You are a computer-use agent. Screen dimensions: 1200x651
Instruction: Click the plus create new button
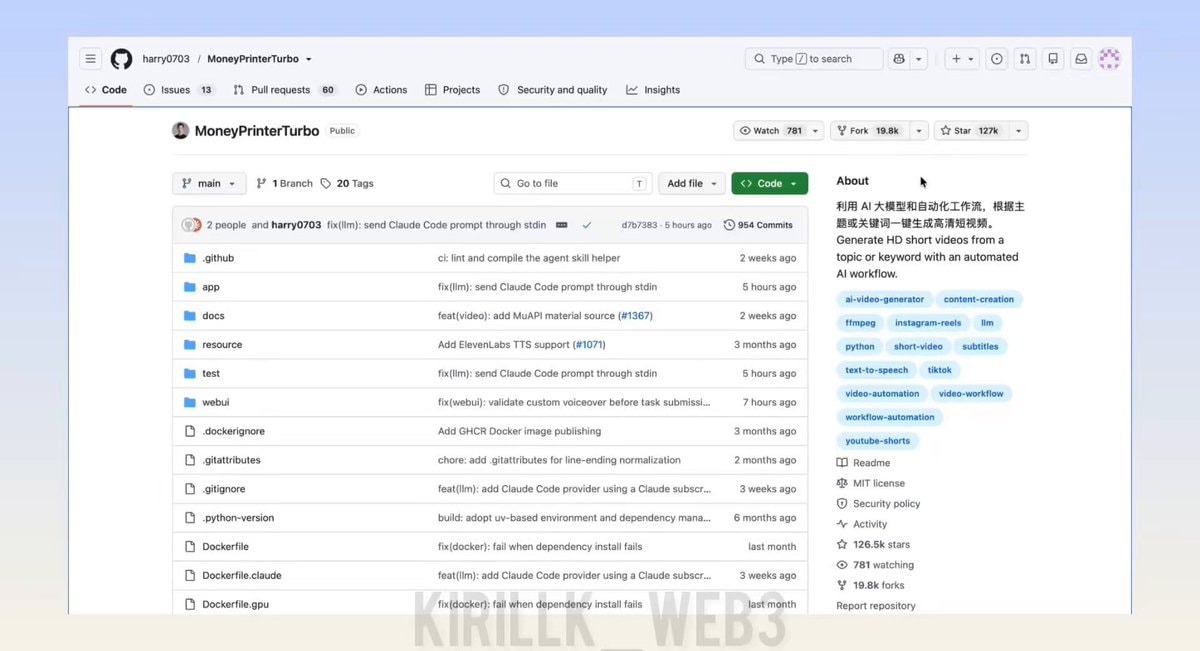(962, 59)
